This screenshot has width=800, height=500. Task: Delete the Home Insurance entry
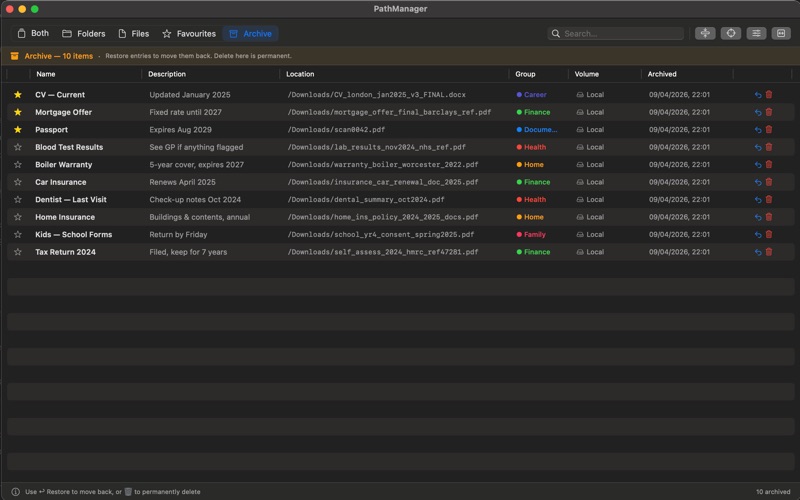(769, 217)
